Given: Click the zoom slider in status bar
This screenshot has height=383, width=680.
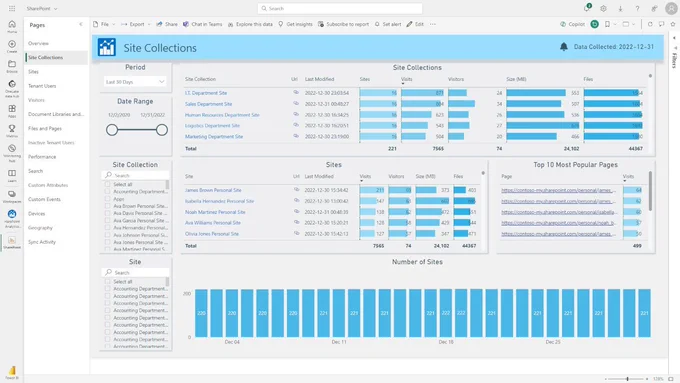Looking at the screenshot, I should pos(627,379).
